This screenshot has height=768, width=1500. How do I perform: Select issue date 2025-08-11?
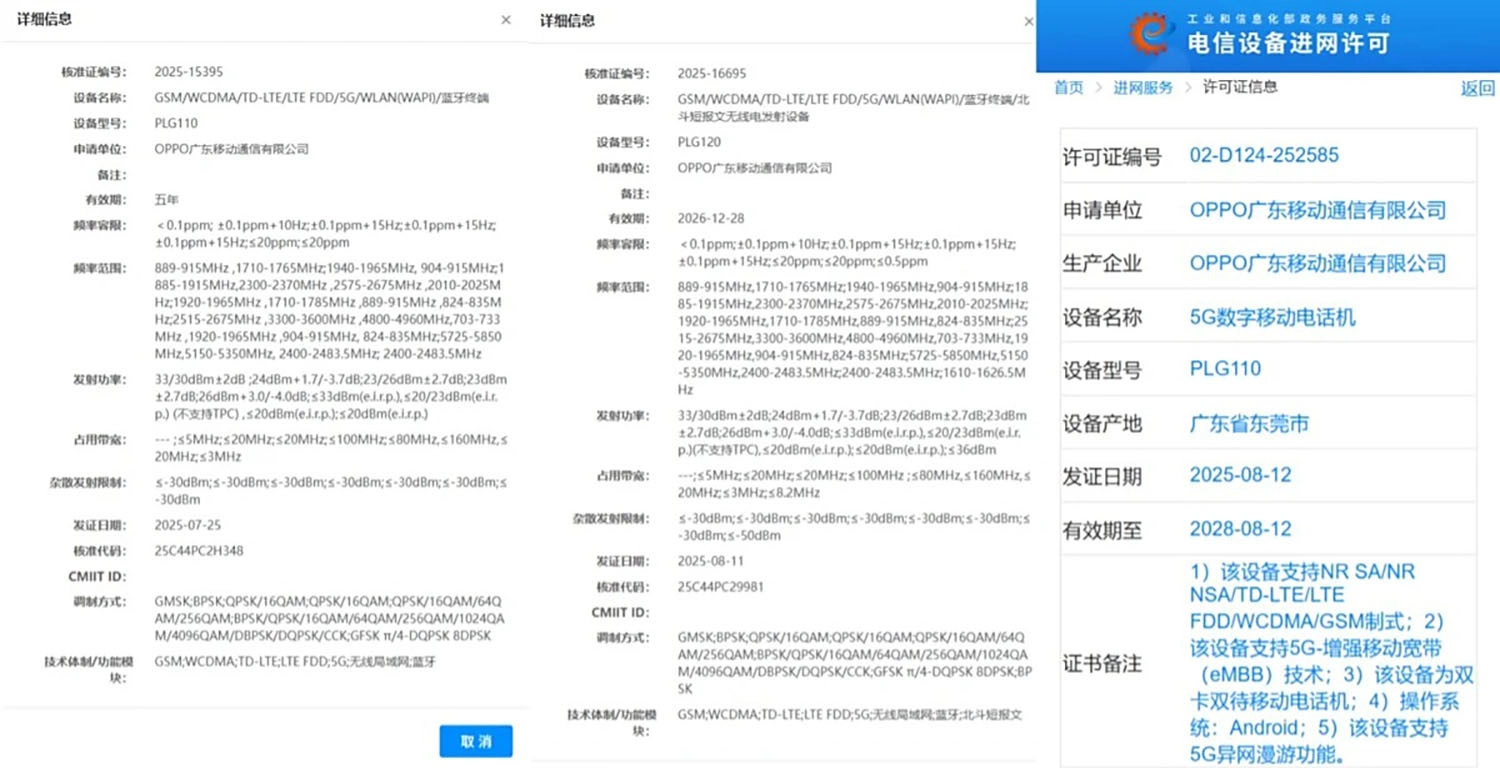[x=710, y=562]
